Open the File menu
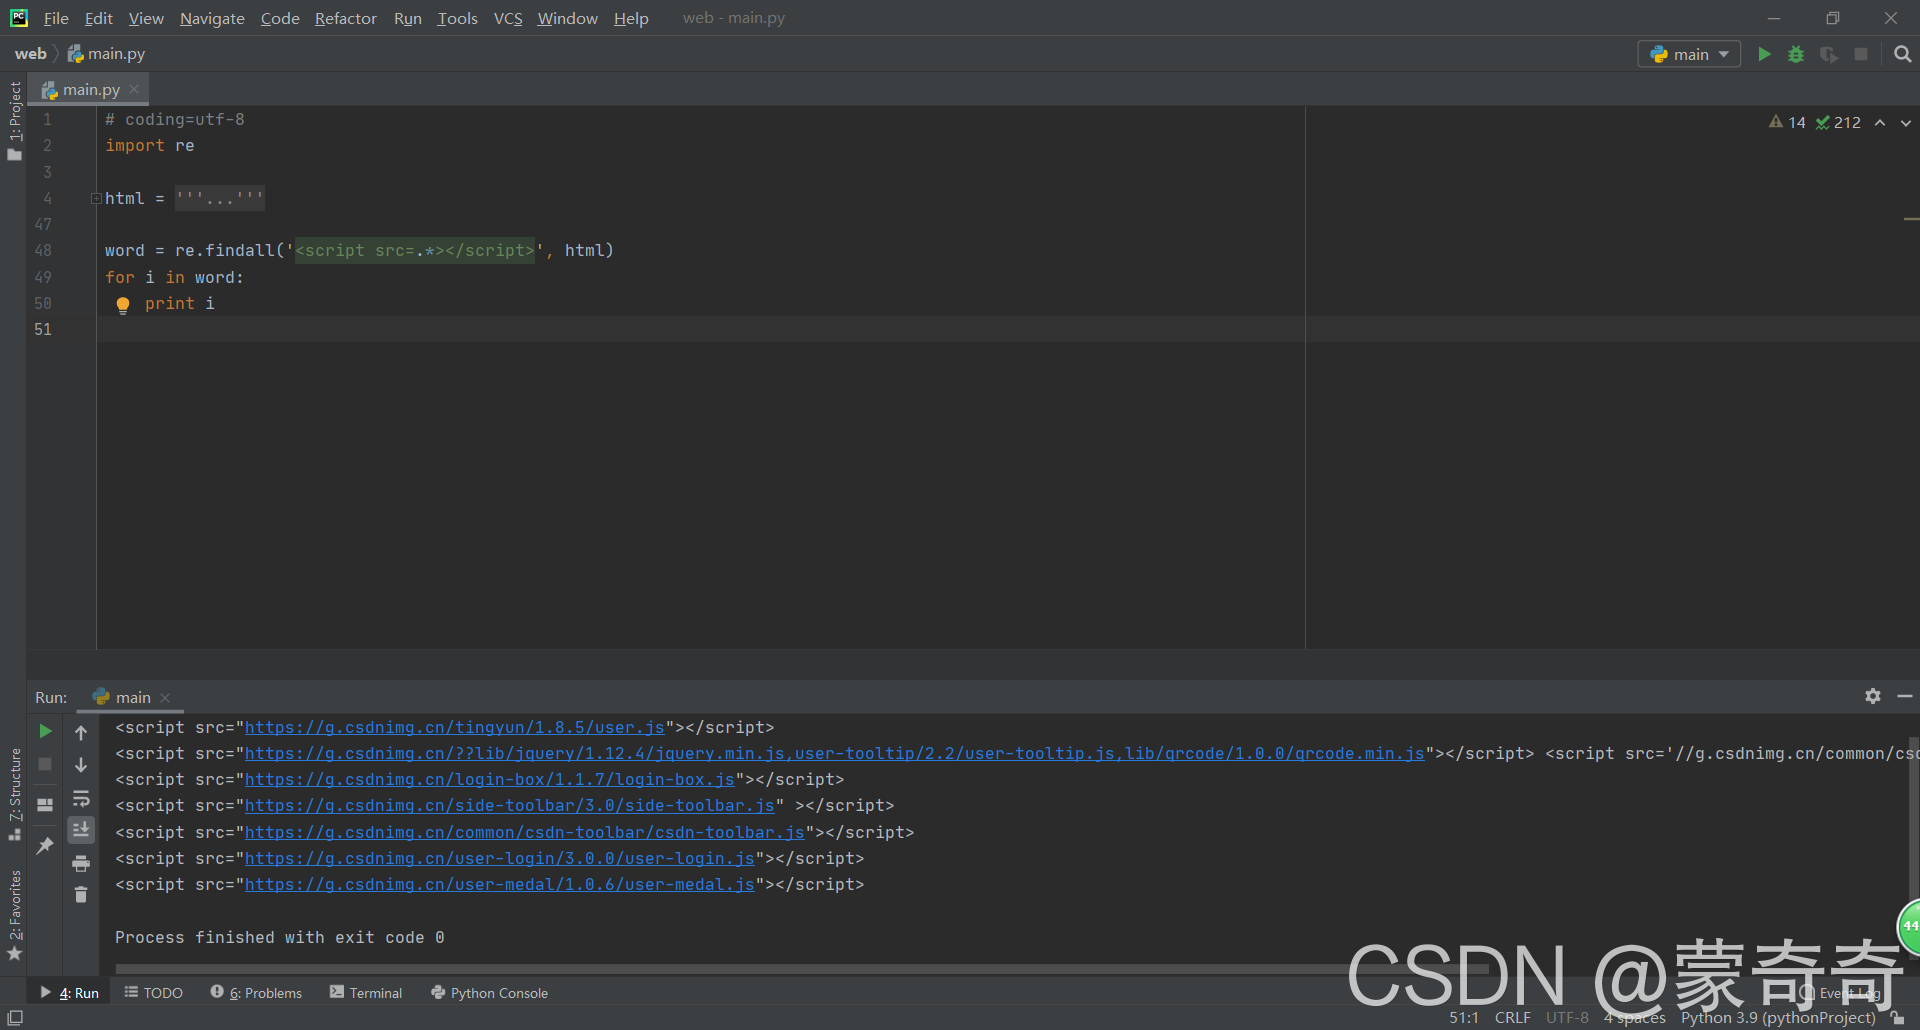The image size is (1920, 1030). (x=56, y=18)
